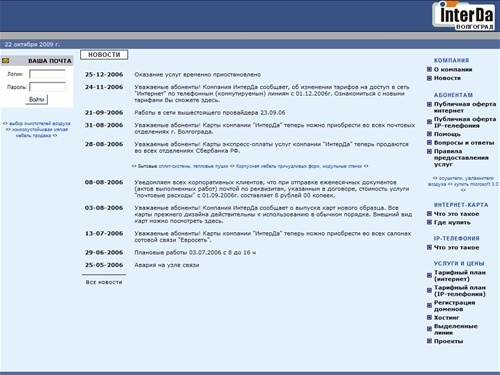This screenshot has width=500, height=375.
Task: Click the bullet icon next to Вопросы и ответы
Action: click(429, 143)
